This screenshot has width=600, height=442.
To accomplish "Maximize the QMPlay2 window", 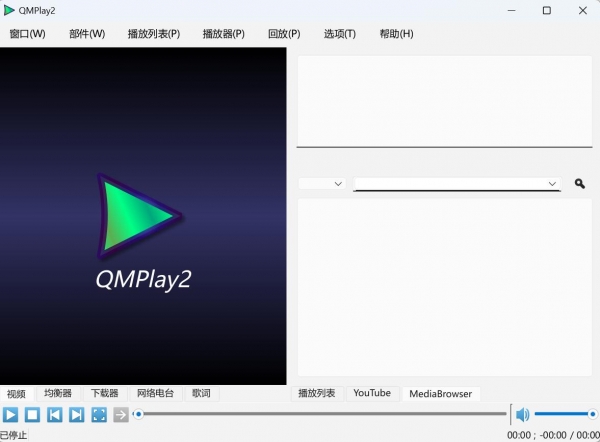I will pyautogui.click(x=547, y=11).
